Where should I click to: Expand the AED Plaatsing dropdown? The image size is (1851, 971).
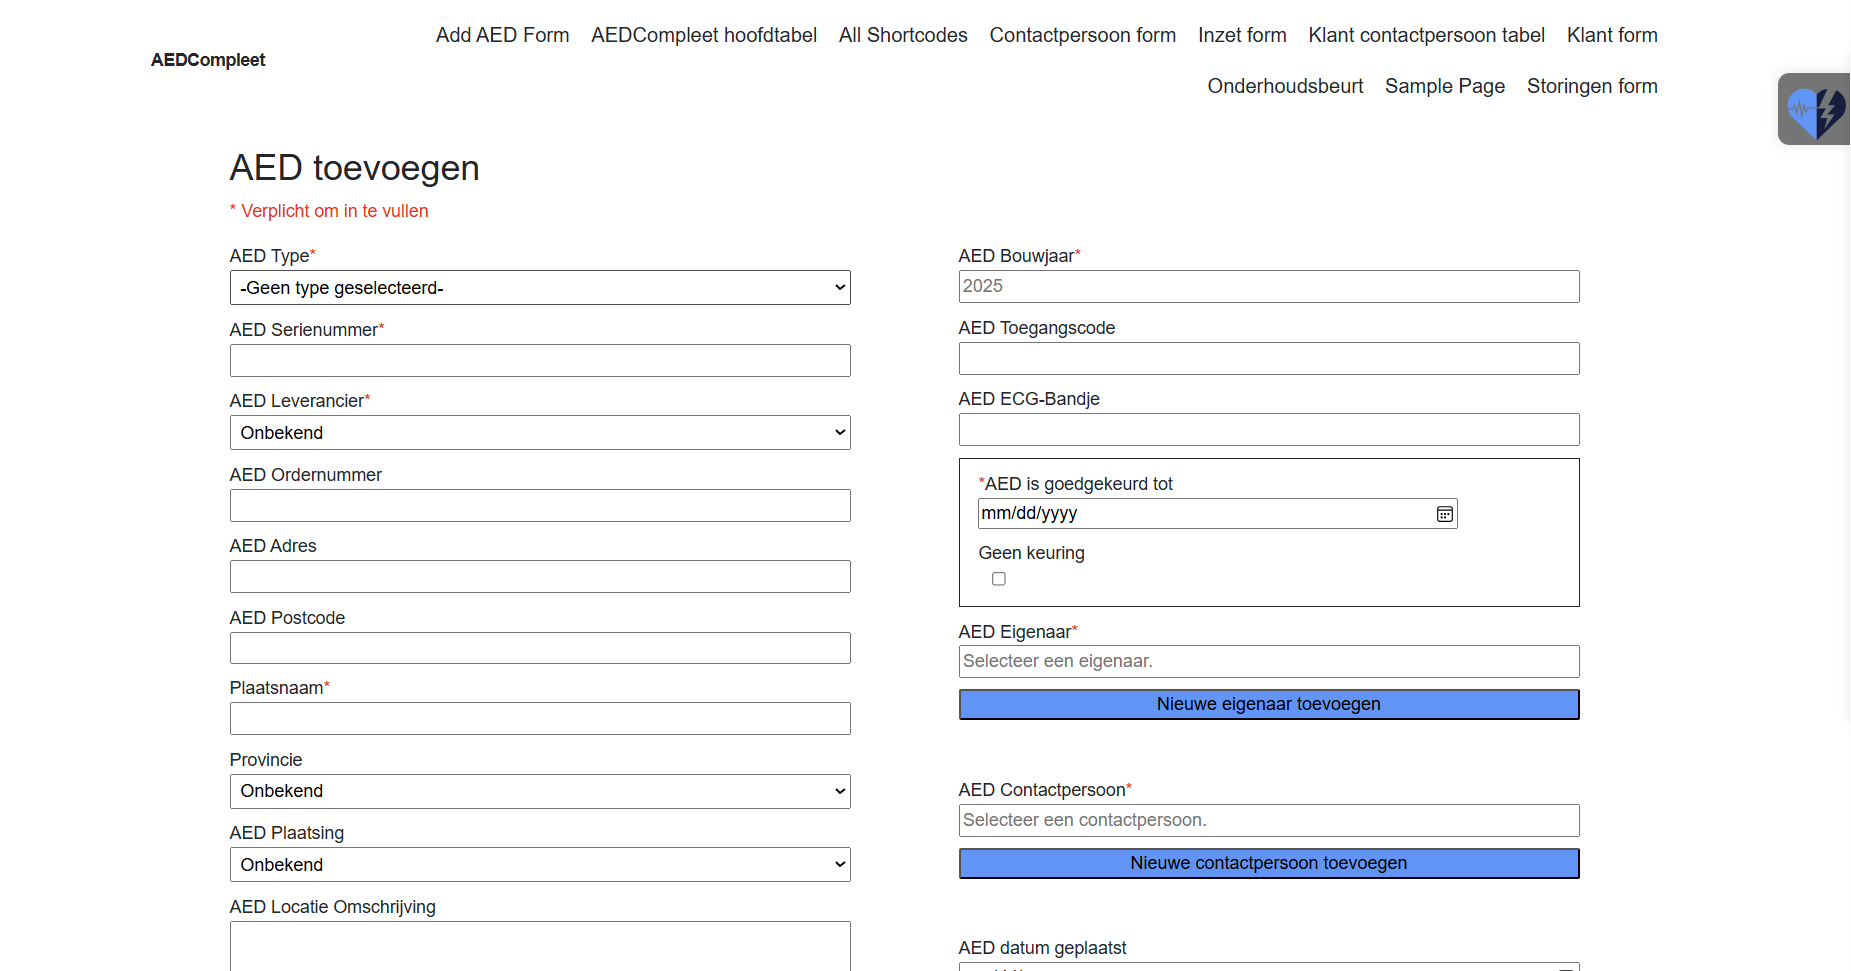pyautogui.click(x=540, y=865)
